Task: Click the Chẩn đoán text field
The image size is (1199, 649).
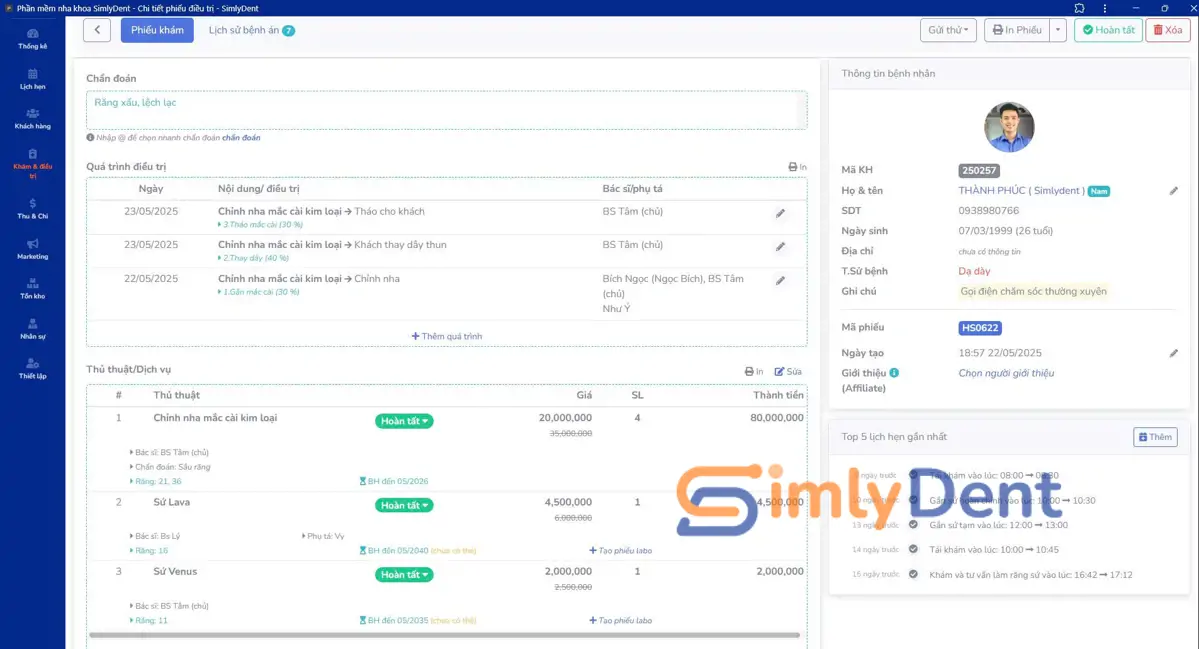Action: [446, 110]
